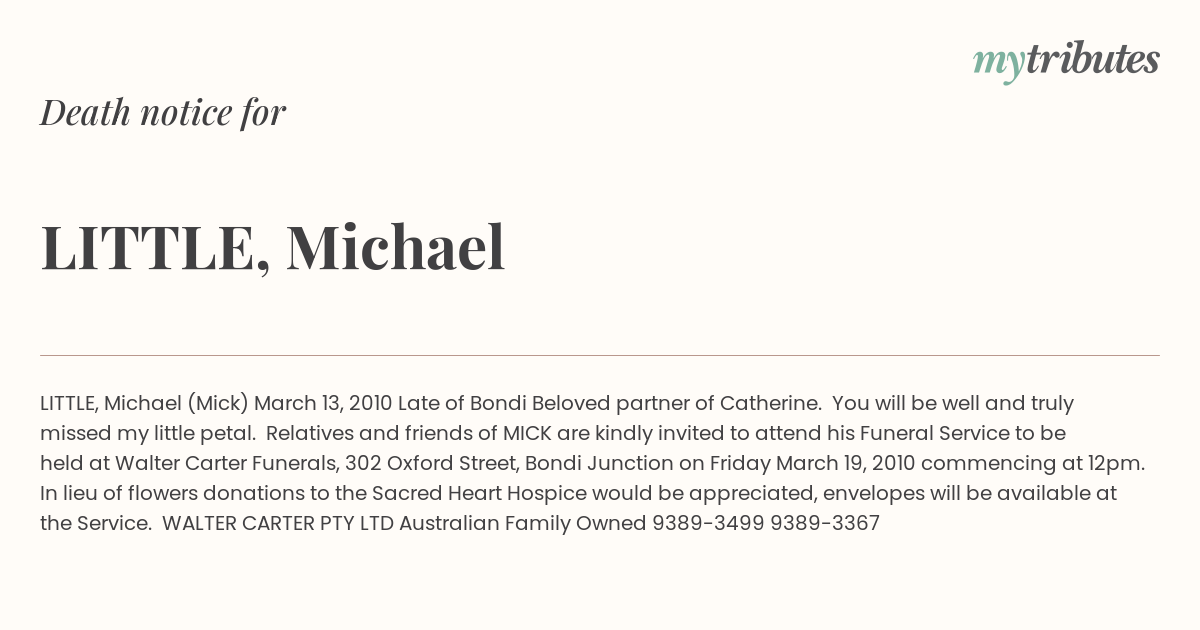Click the "LITTLE, Michael" heading
The image size is (1200, 630).
tap(273, 248)
